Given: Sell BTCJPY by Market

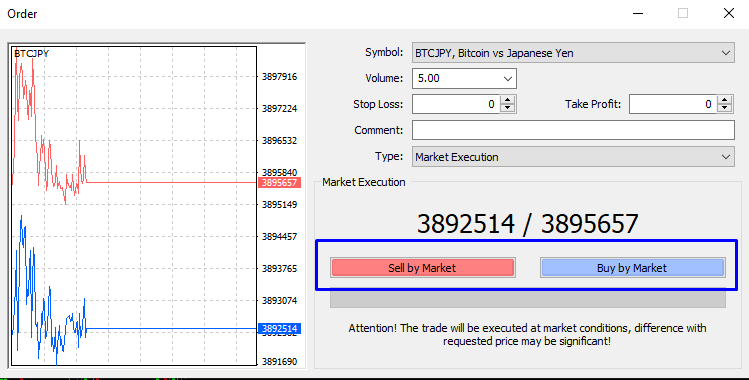Looking at the screenshot, I should click(422, 268).
